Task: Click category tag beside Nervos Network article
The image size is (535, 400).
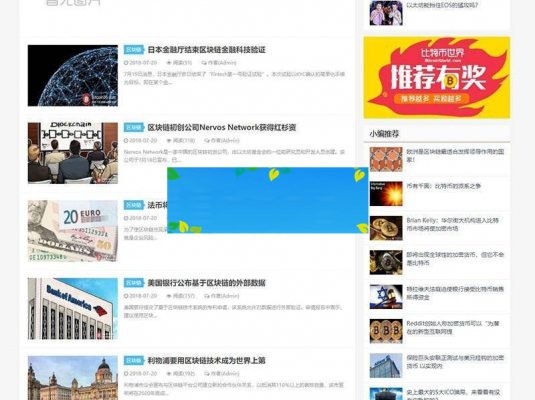Action: [x=134, y=127]
